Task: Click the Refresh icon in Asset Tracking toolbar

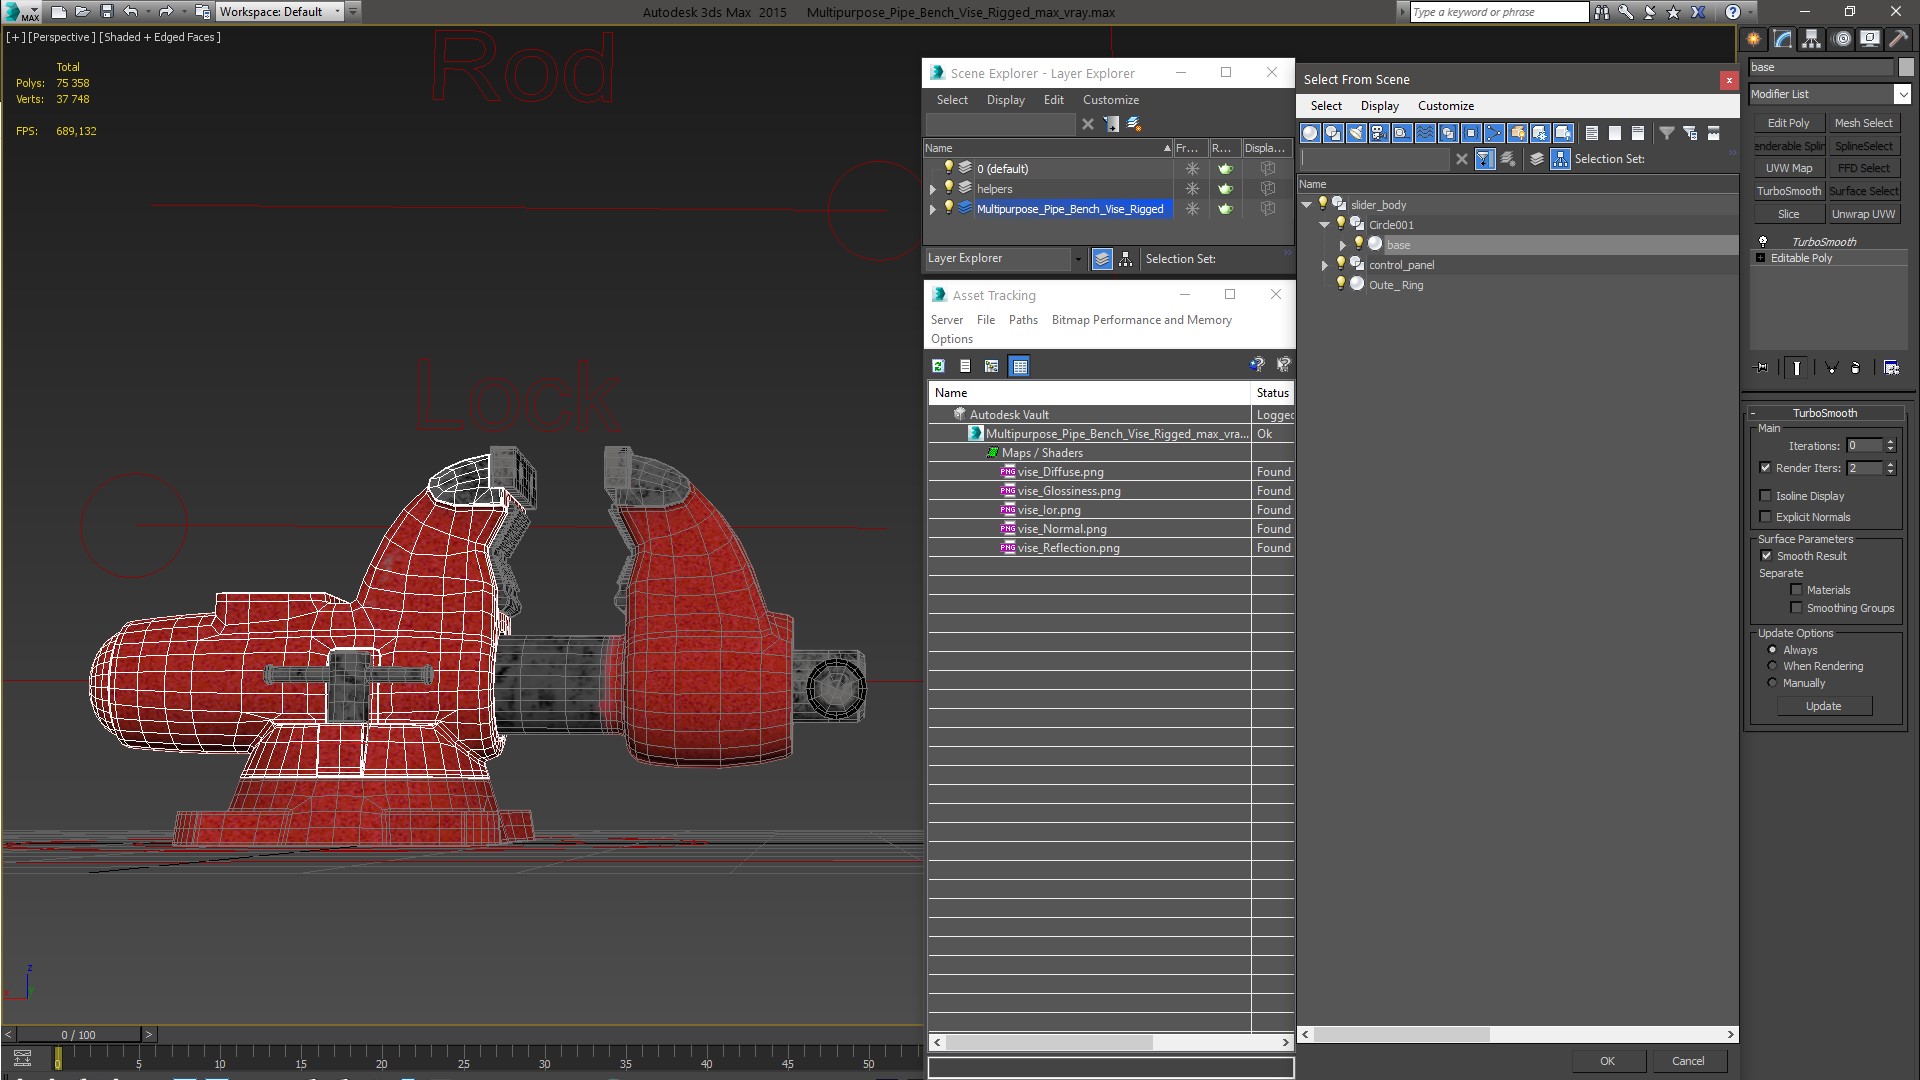Action: [938, 366]
